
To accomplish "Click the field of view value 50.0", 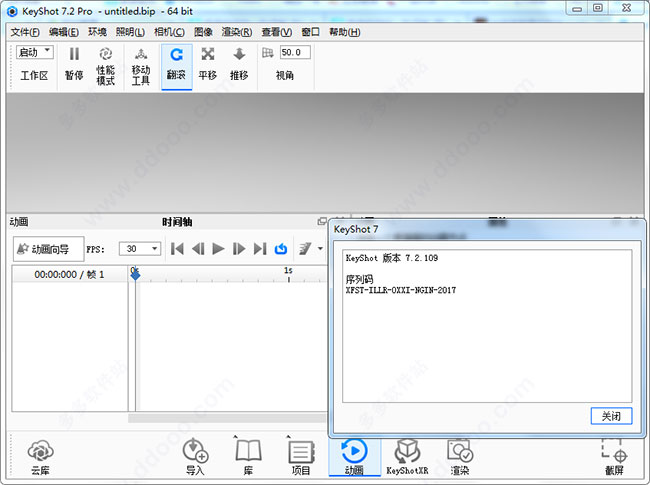I will tap(295, 52).
